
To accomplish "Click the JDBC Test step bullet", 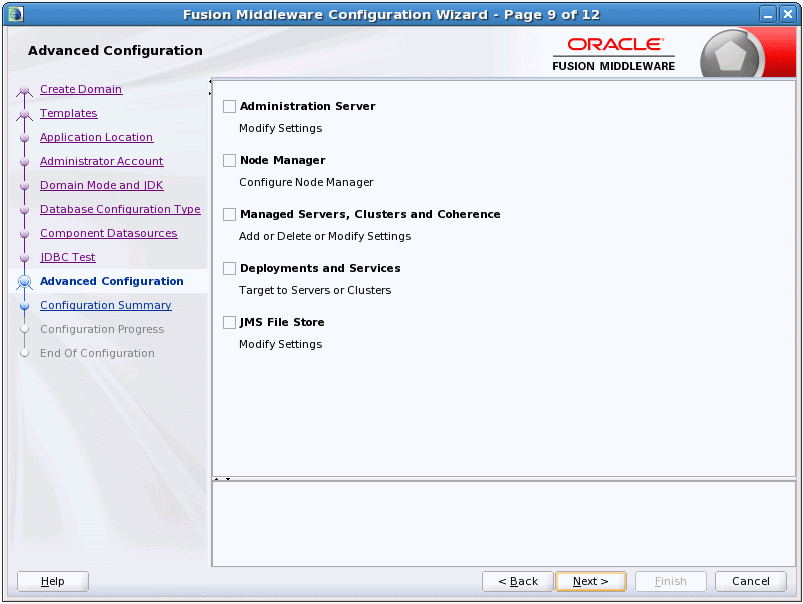I will [24, 258].
